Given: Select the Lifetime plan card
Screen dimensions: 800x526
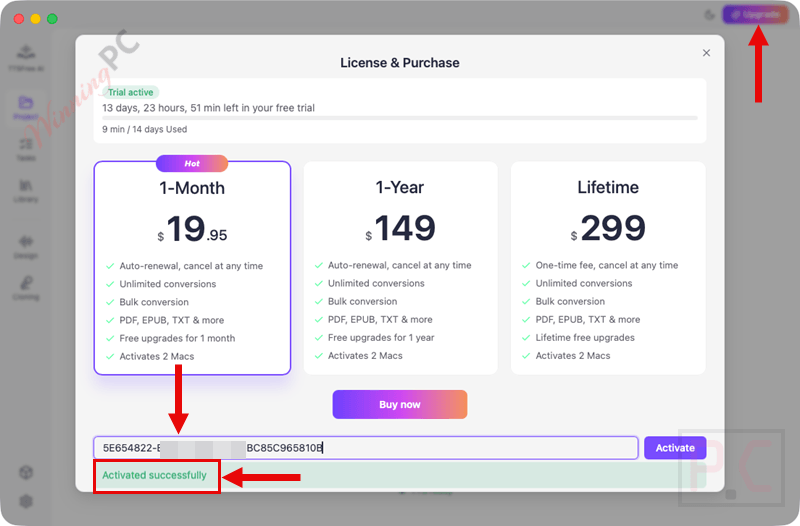Looking at the screenshot, I should click(608, 268).
